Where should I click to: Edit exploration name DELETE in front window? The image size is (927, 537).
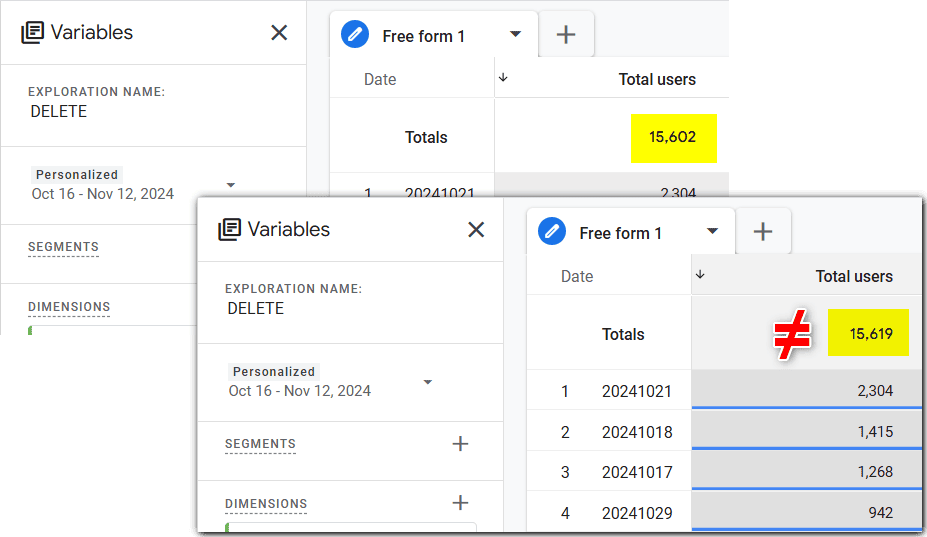[255, 308]
